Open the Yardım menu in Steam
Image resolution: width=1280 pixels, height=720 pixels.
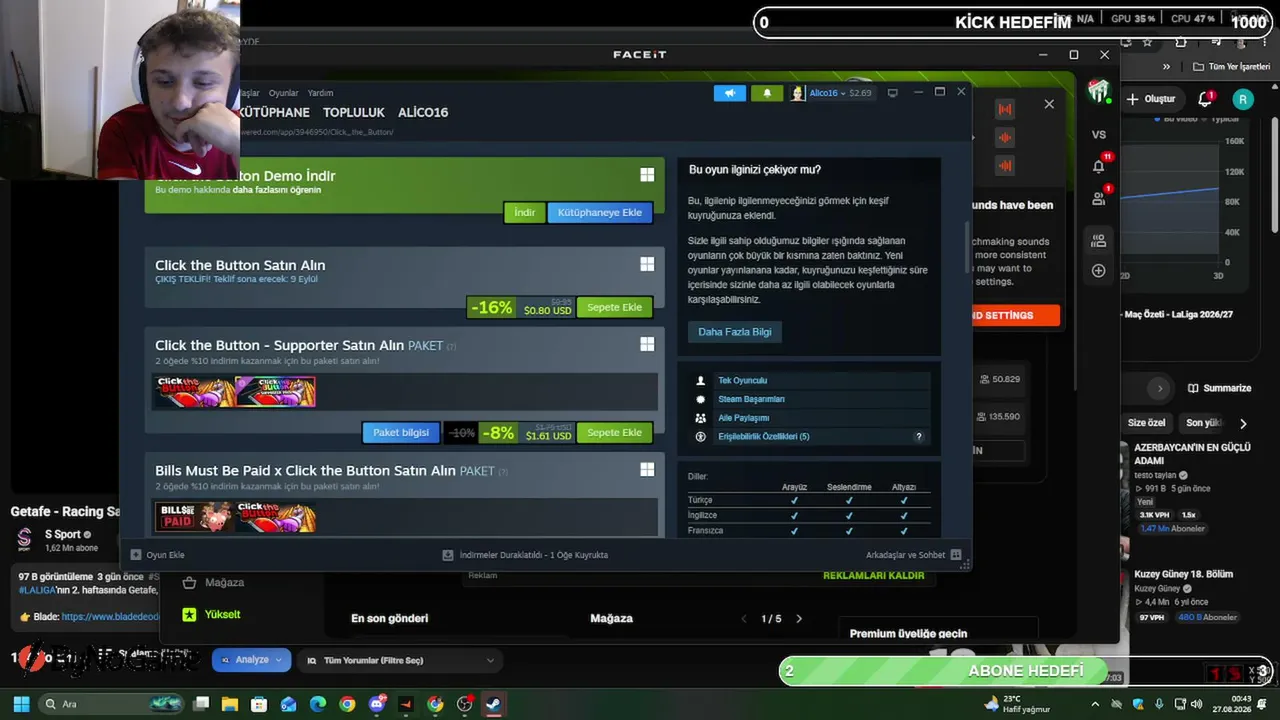click(x=320, y=93)
